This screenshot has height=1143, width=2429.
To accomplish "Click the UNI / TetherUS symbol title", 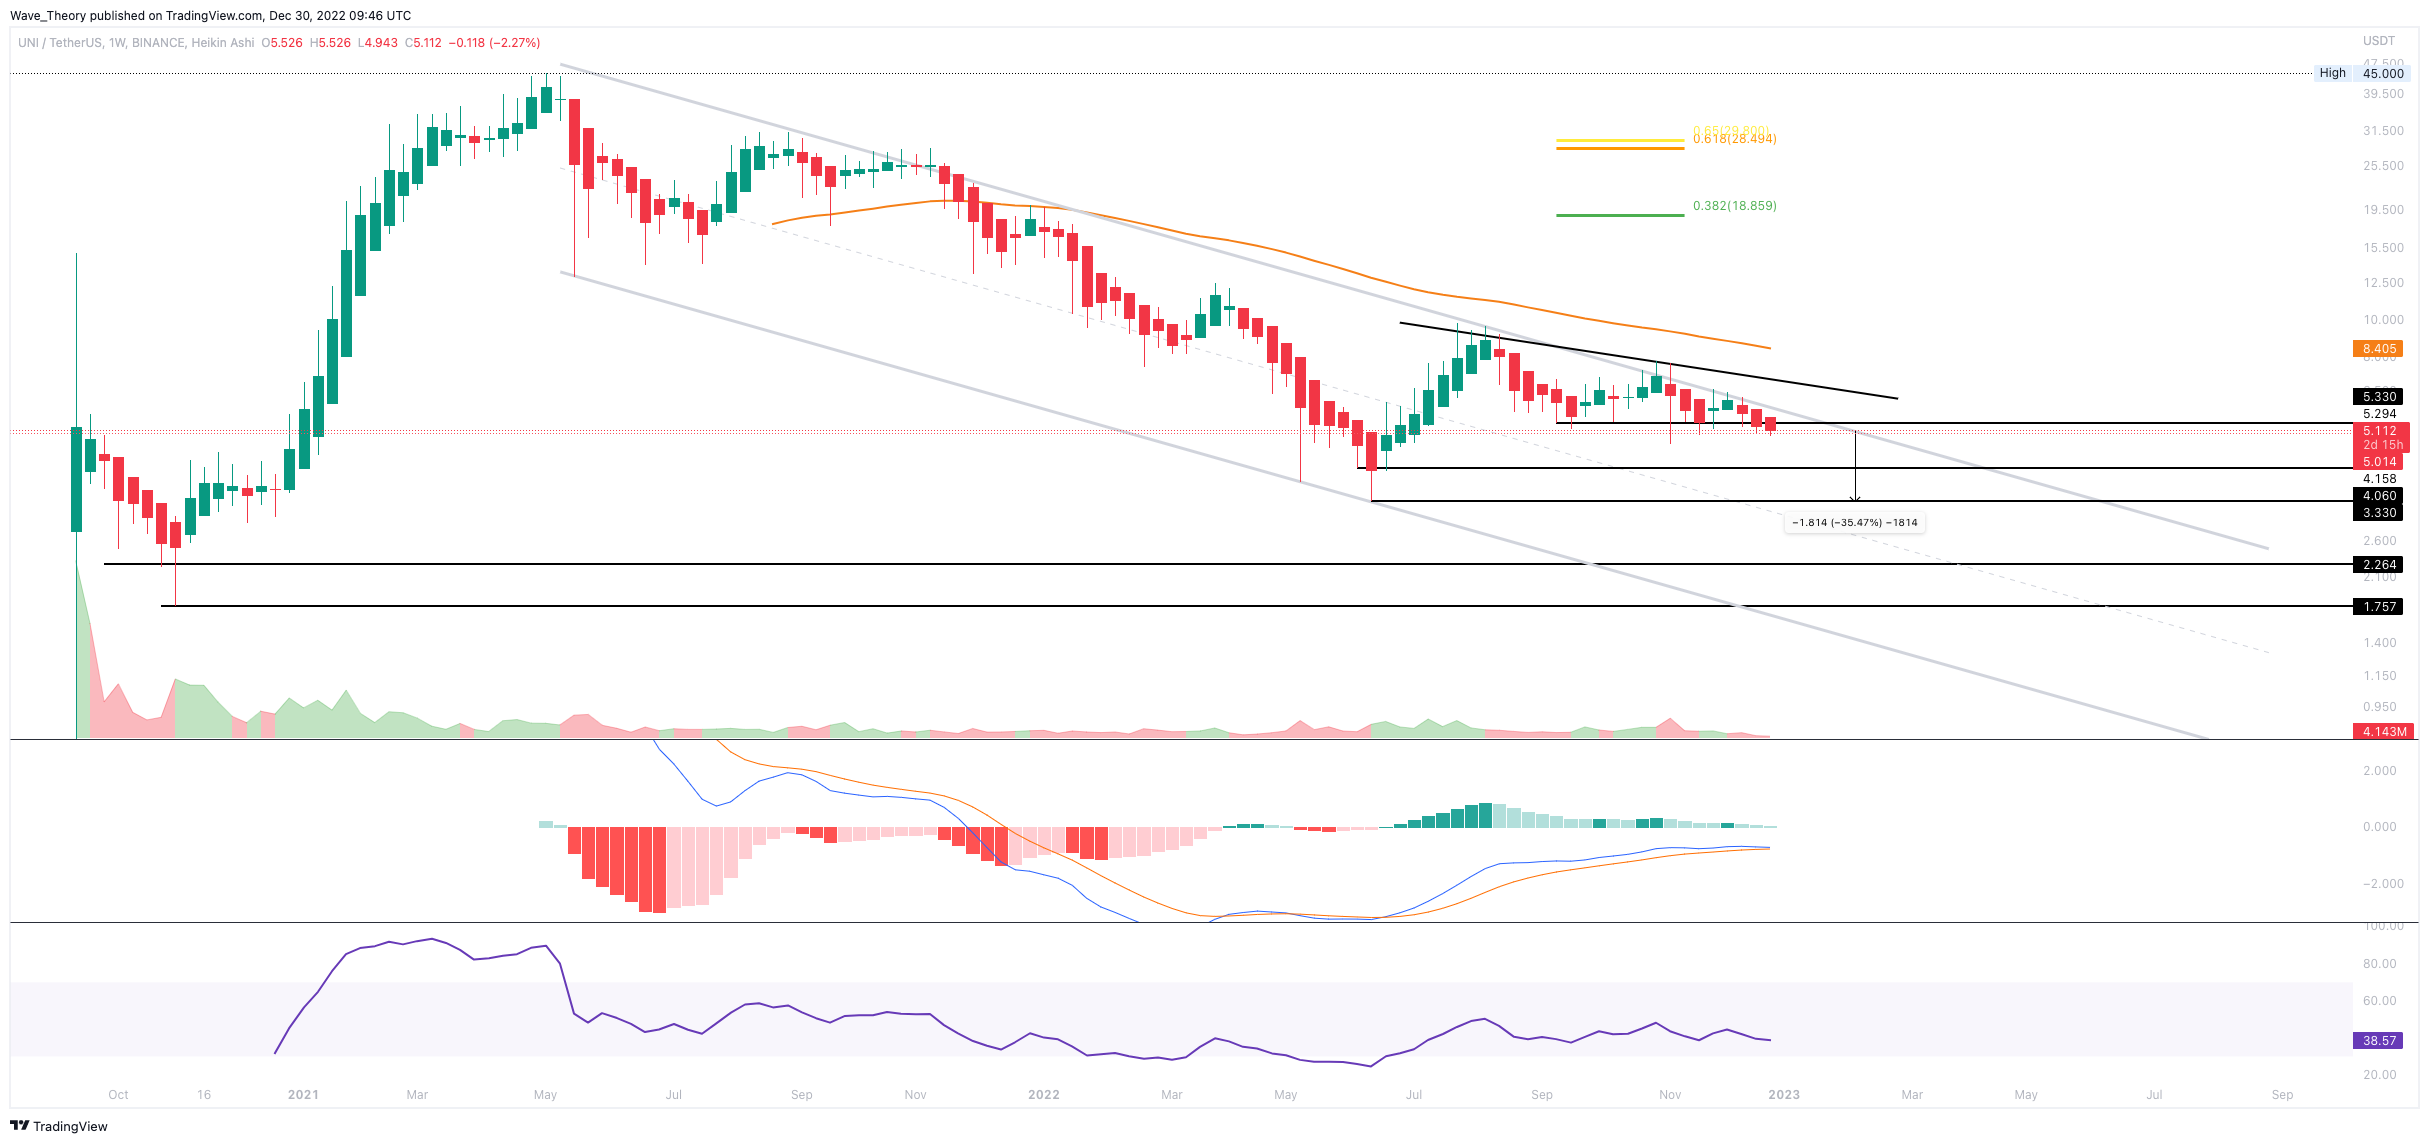I will 60,43.
